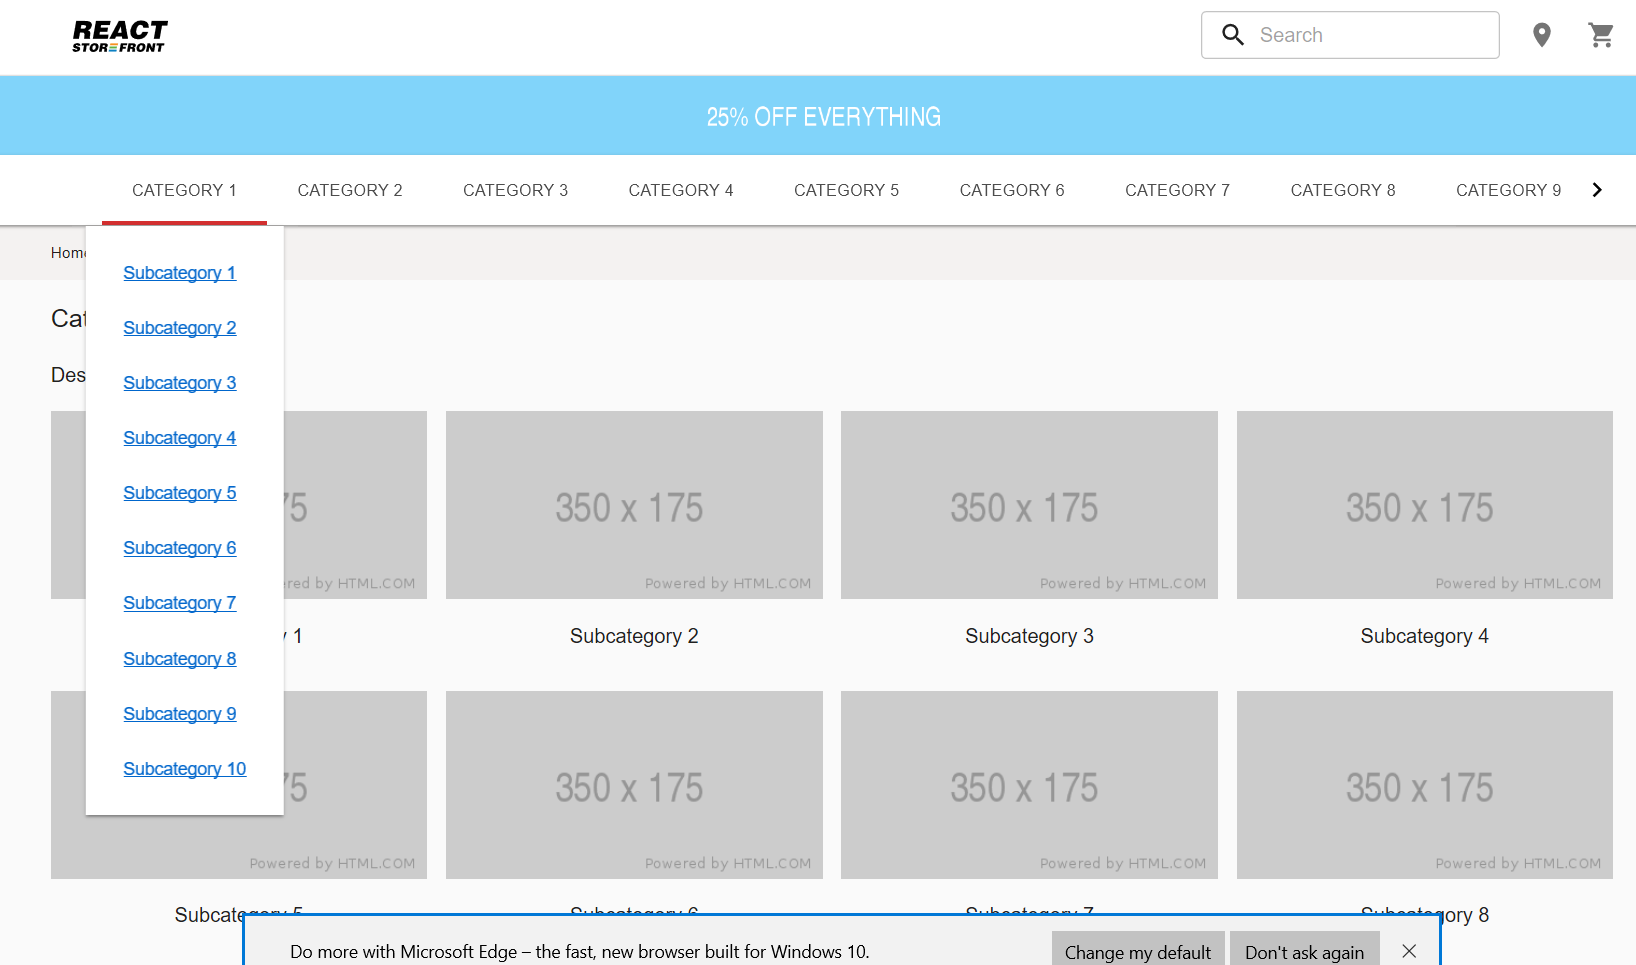Open the shopping cart icon
This screenshot has width=1636, height=965.
click(1601, 34)
